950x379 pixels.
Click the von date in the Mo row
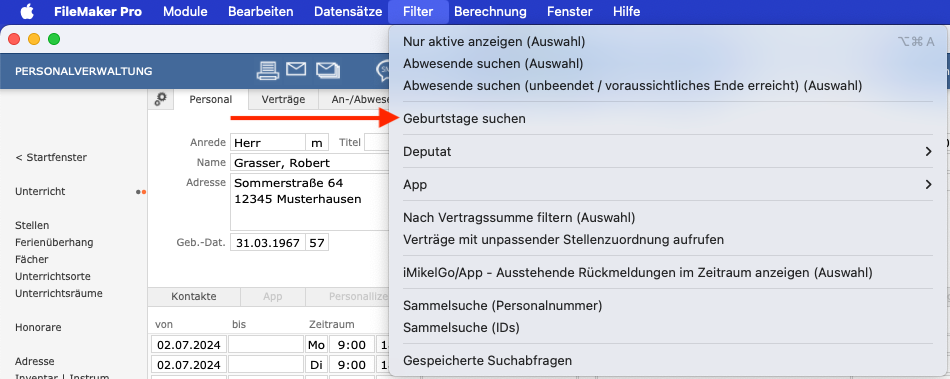coord(189,345)
